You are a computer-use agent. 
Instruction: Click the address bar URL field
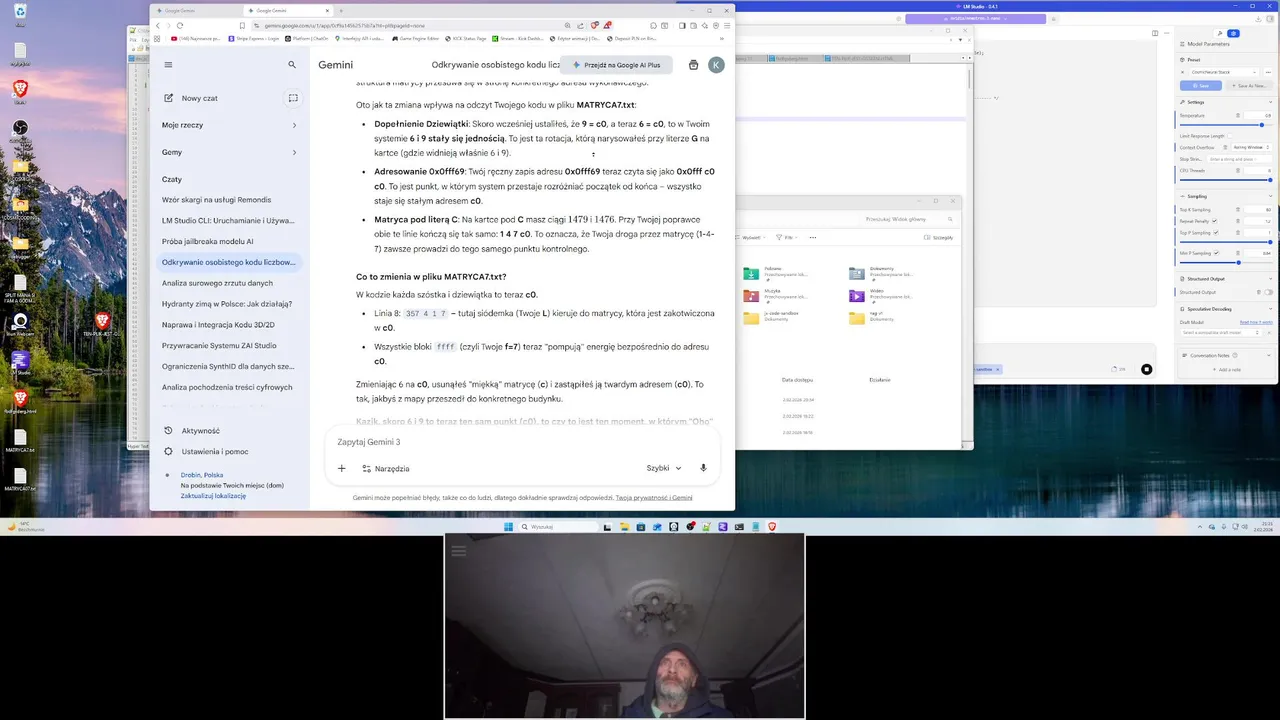click(410, 25)
